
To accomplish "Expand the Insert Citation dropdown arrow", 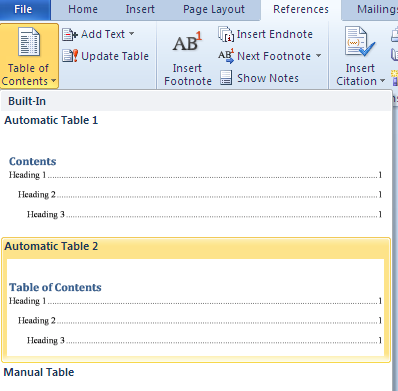I will [382, 81].
